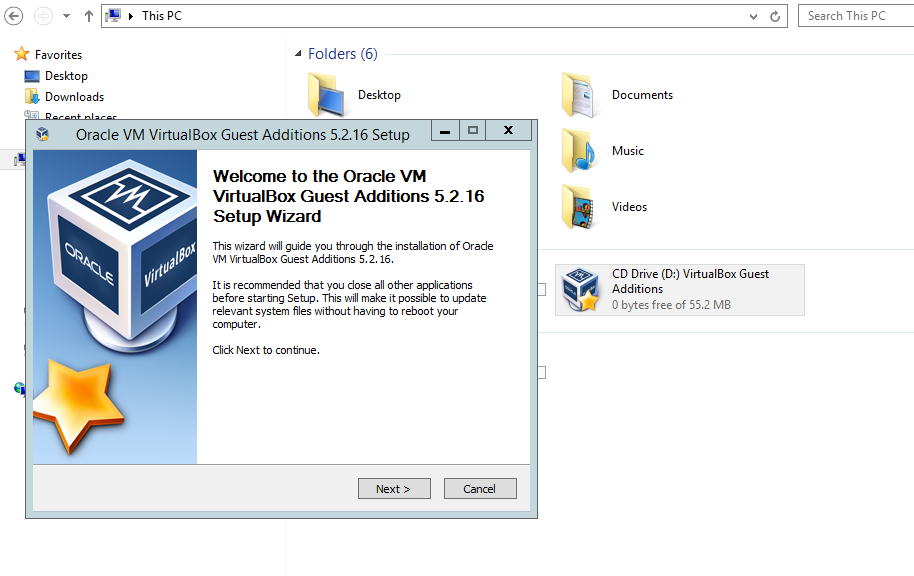The image size is (914, 576).
Task: Refresh the This PC view
Action: click(775, 16)
